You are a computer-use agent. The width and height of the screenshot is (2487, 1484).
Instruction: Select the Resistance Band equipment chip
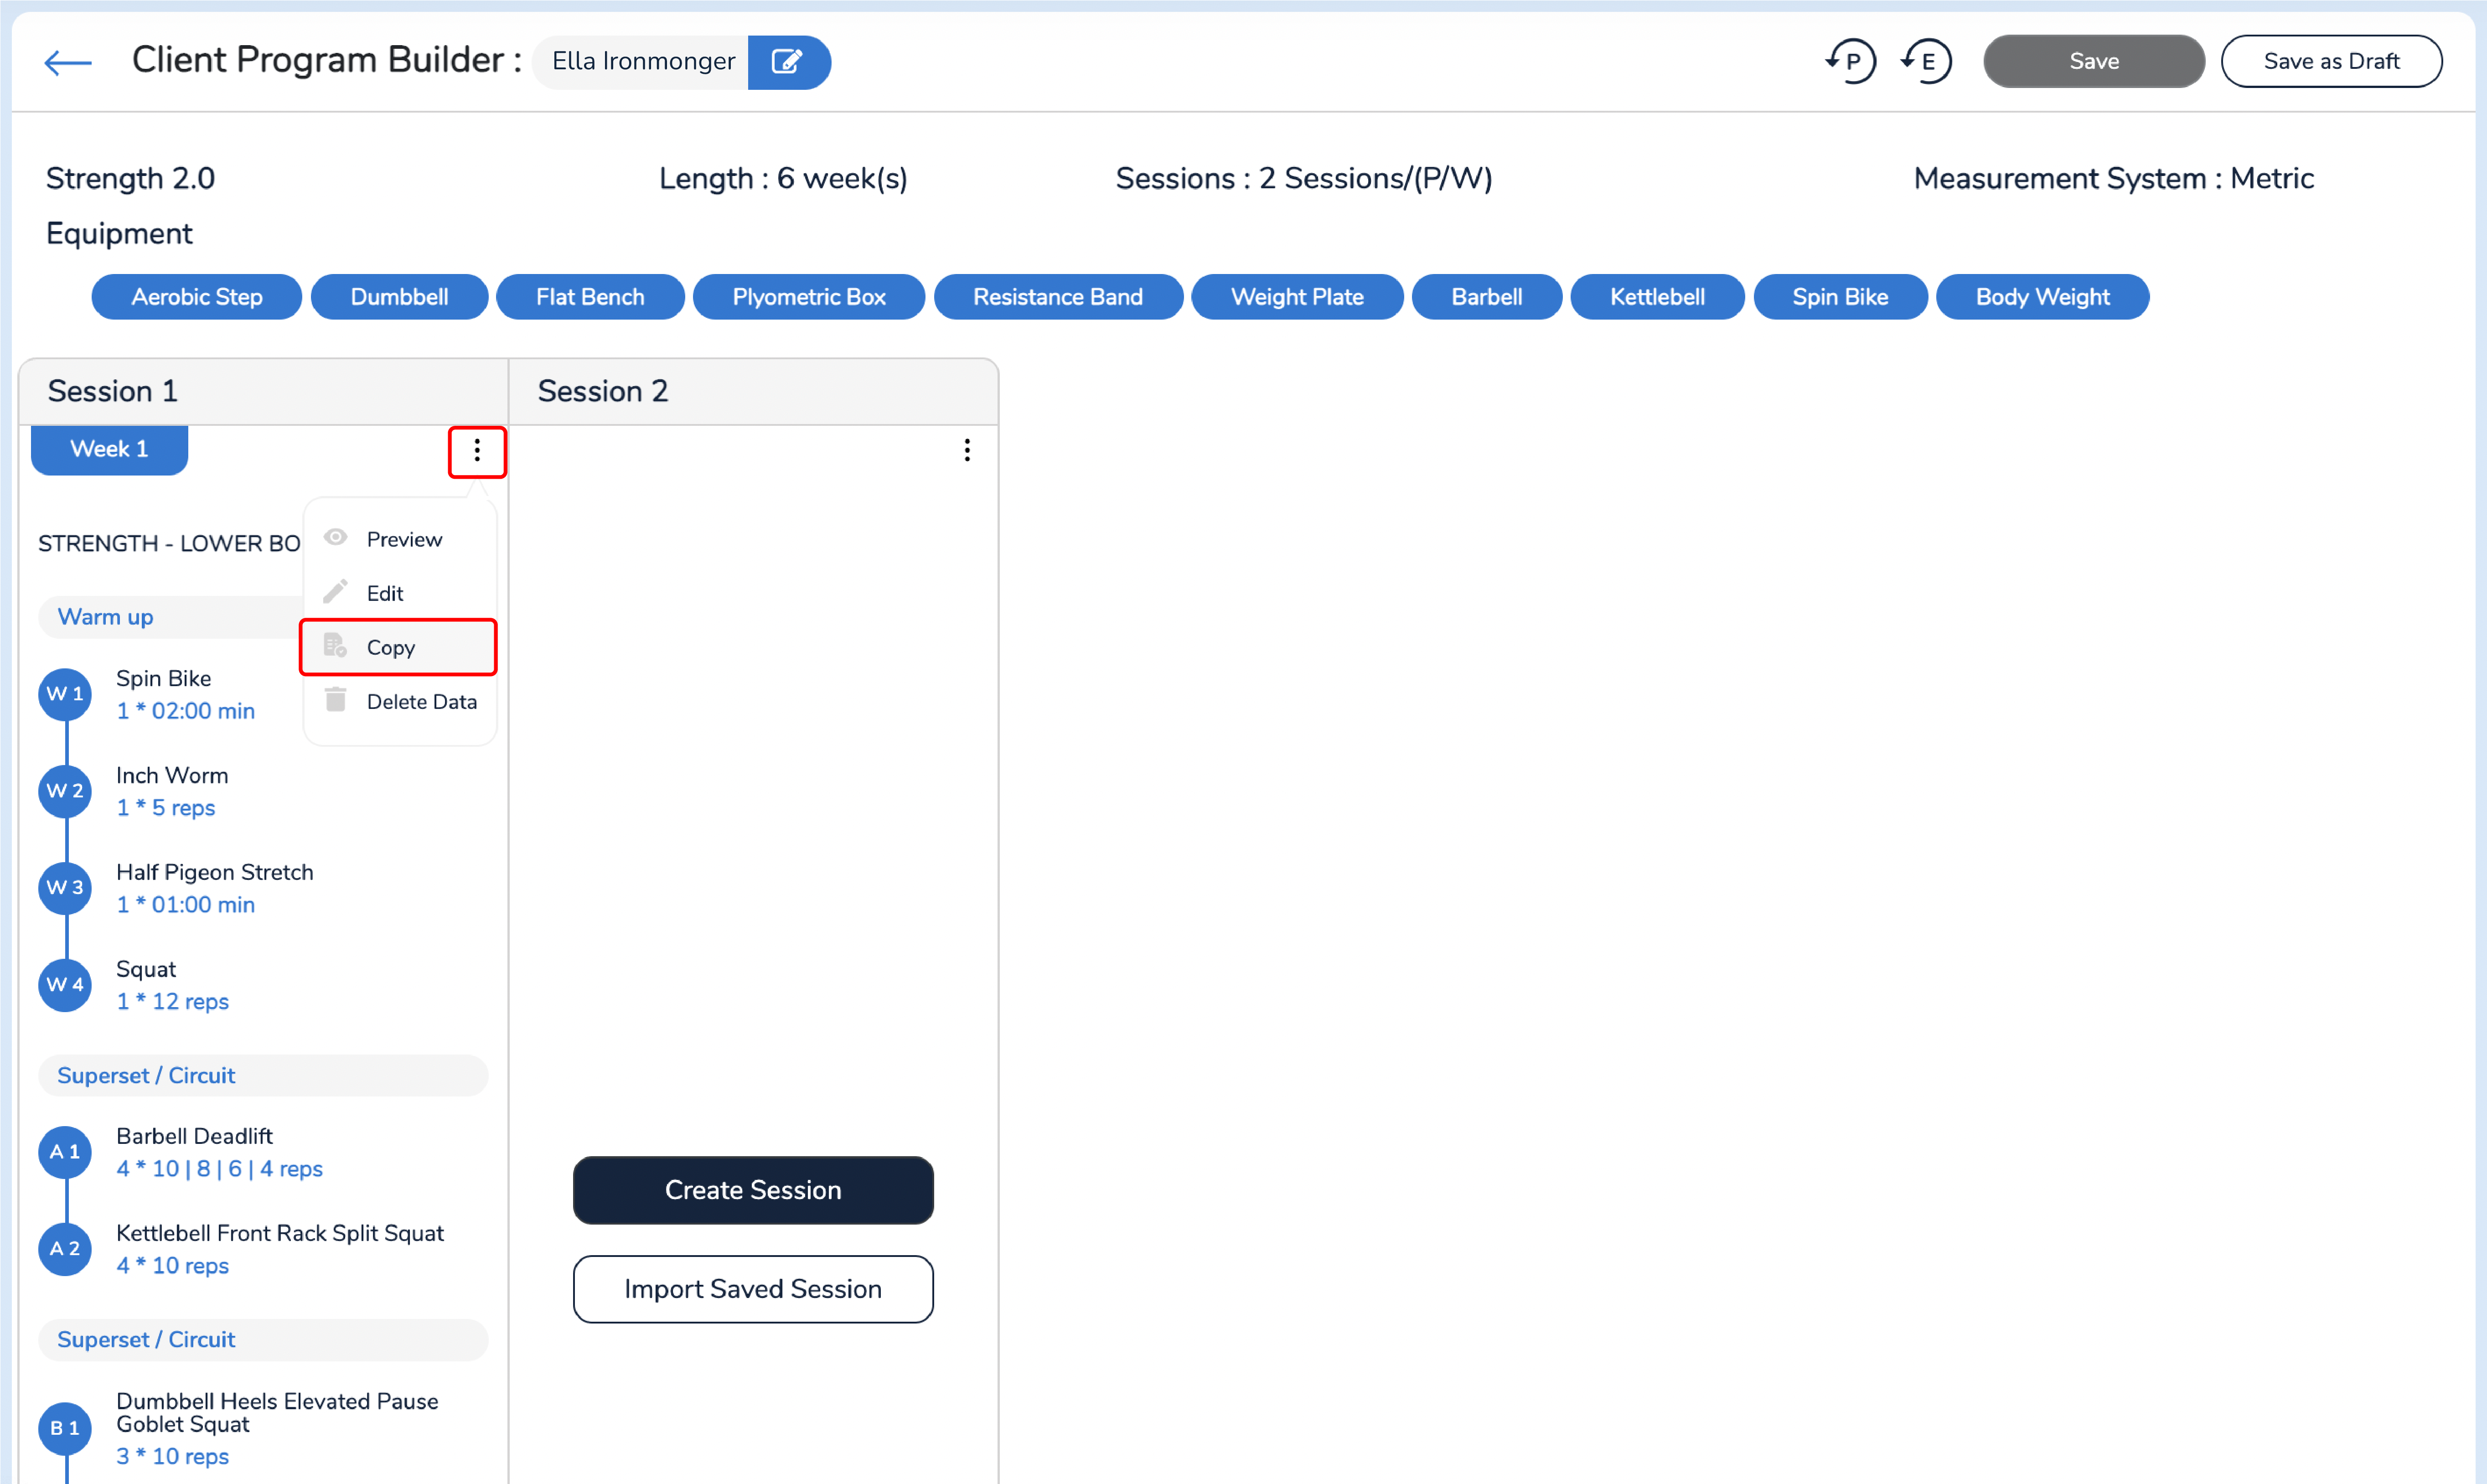point(1058,297)
